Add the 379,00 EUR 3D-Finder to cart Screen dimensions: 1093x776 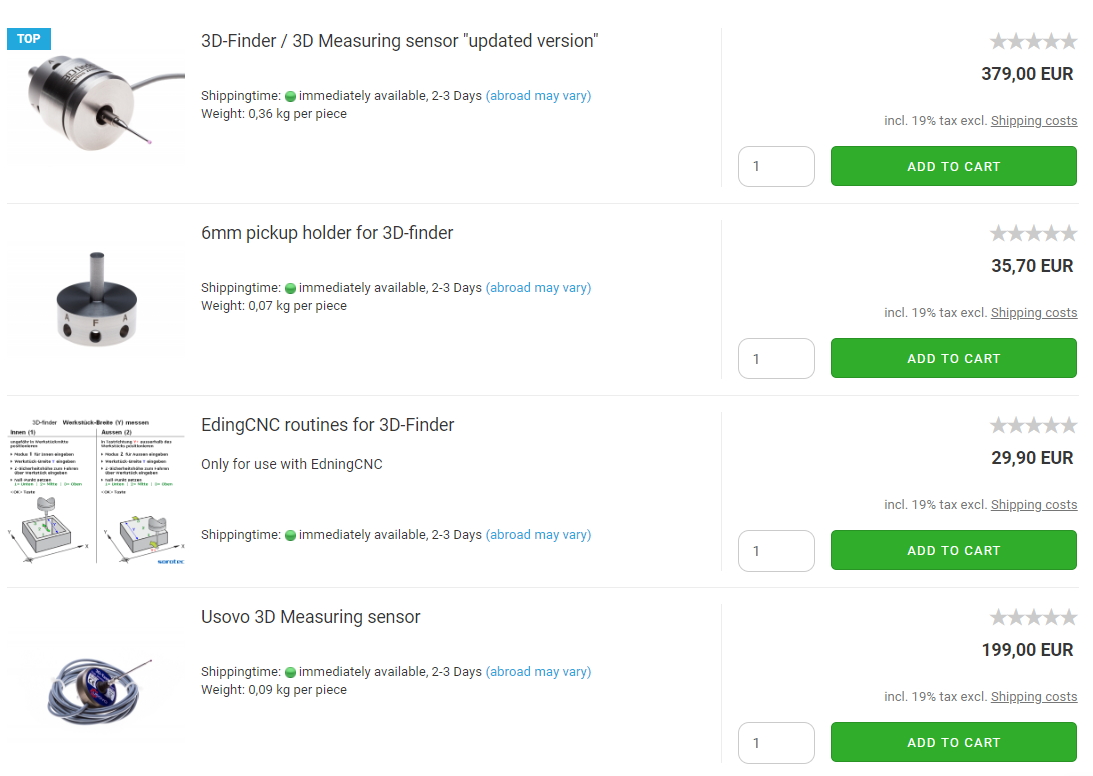coord(953,167)
